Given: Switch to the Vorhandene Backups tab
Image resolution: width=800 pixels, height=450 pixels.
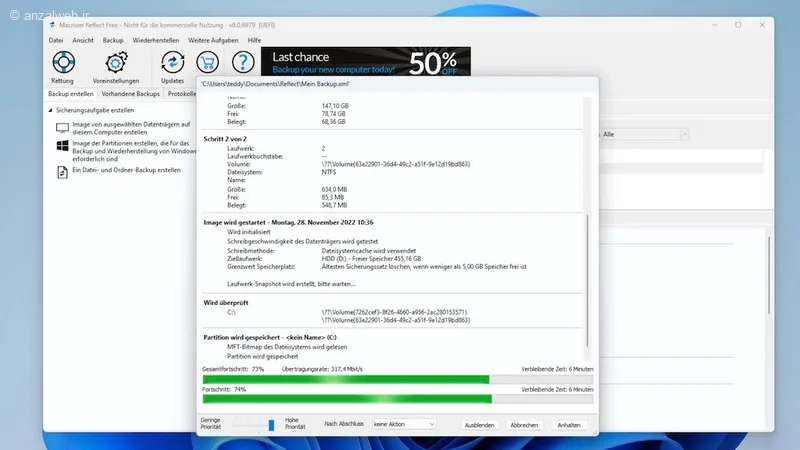Looking at the screenshot, I should pyautogui.click(x=131, y=94).
